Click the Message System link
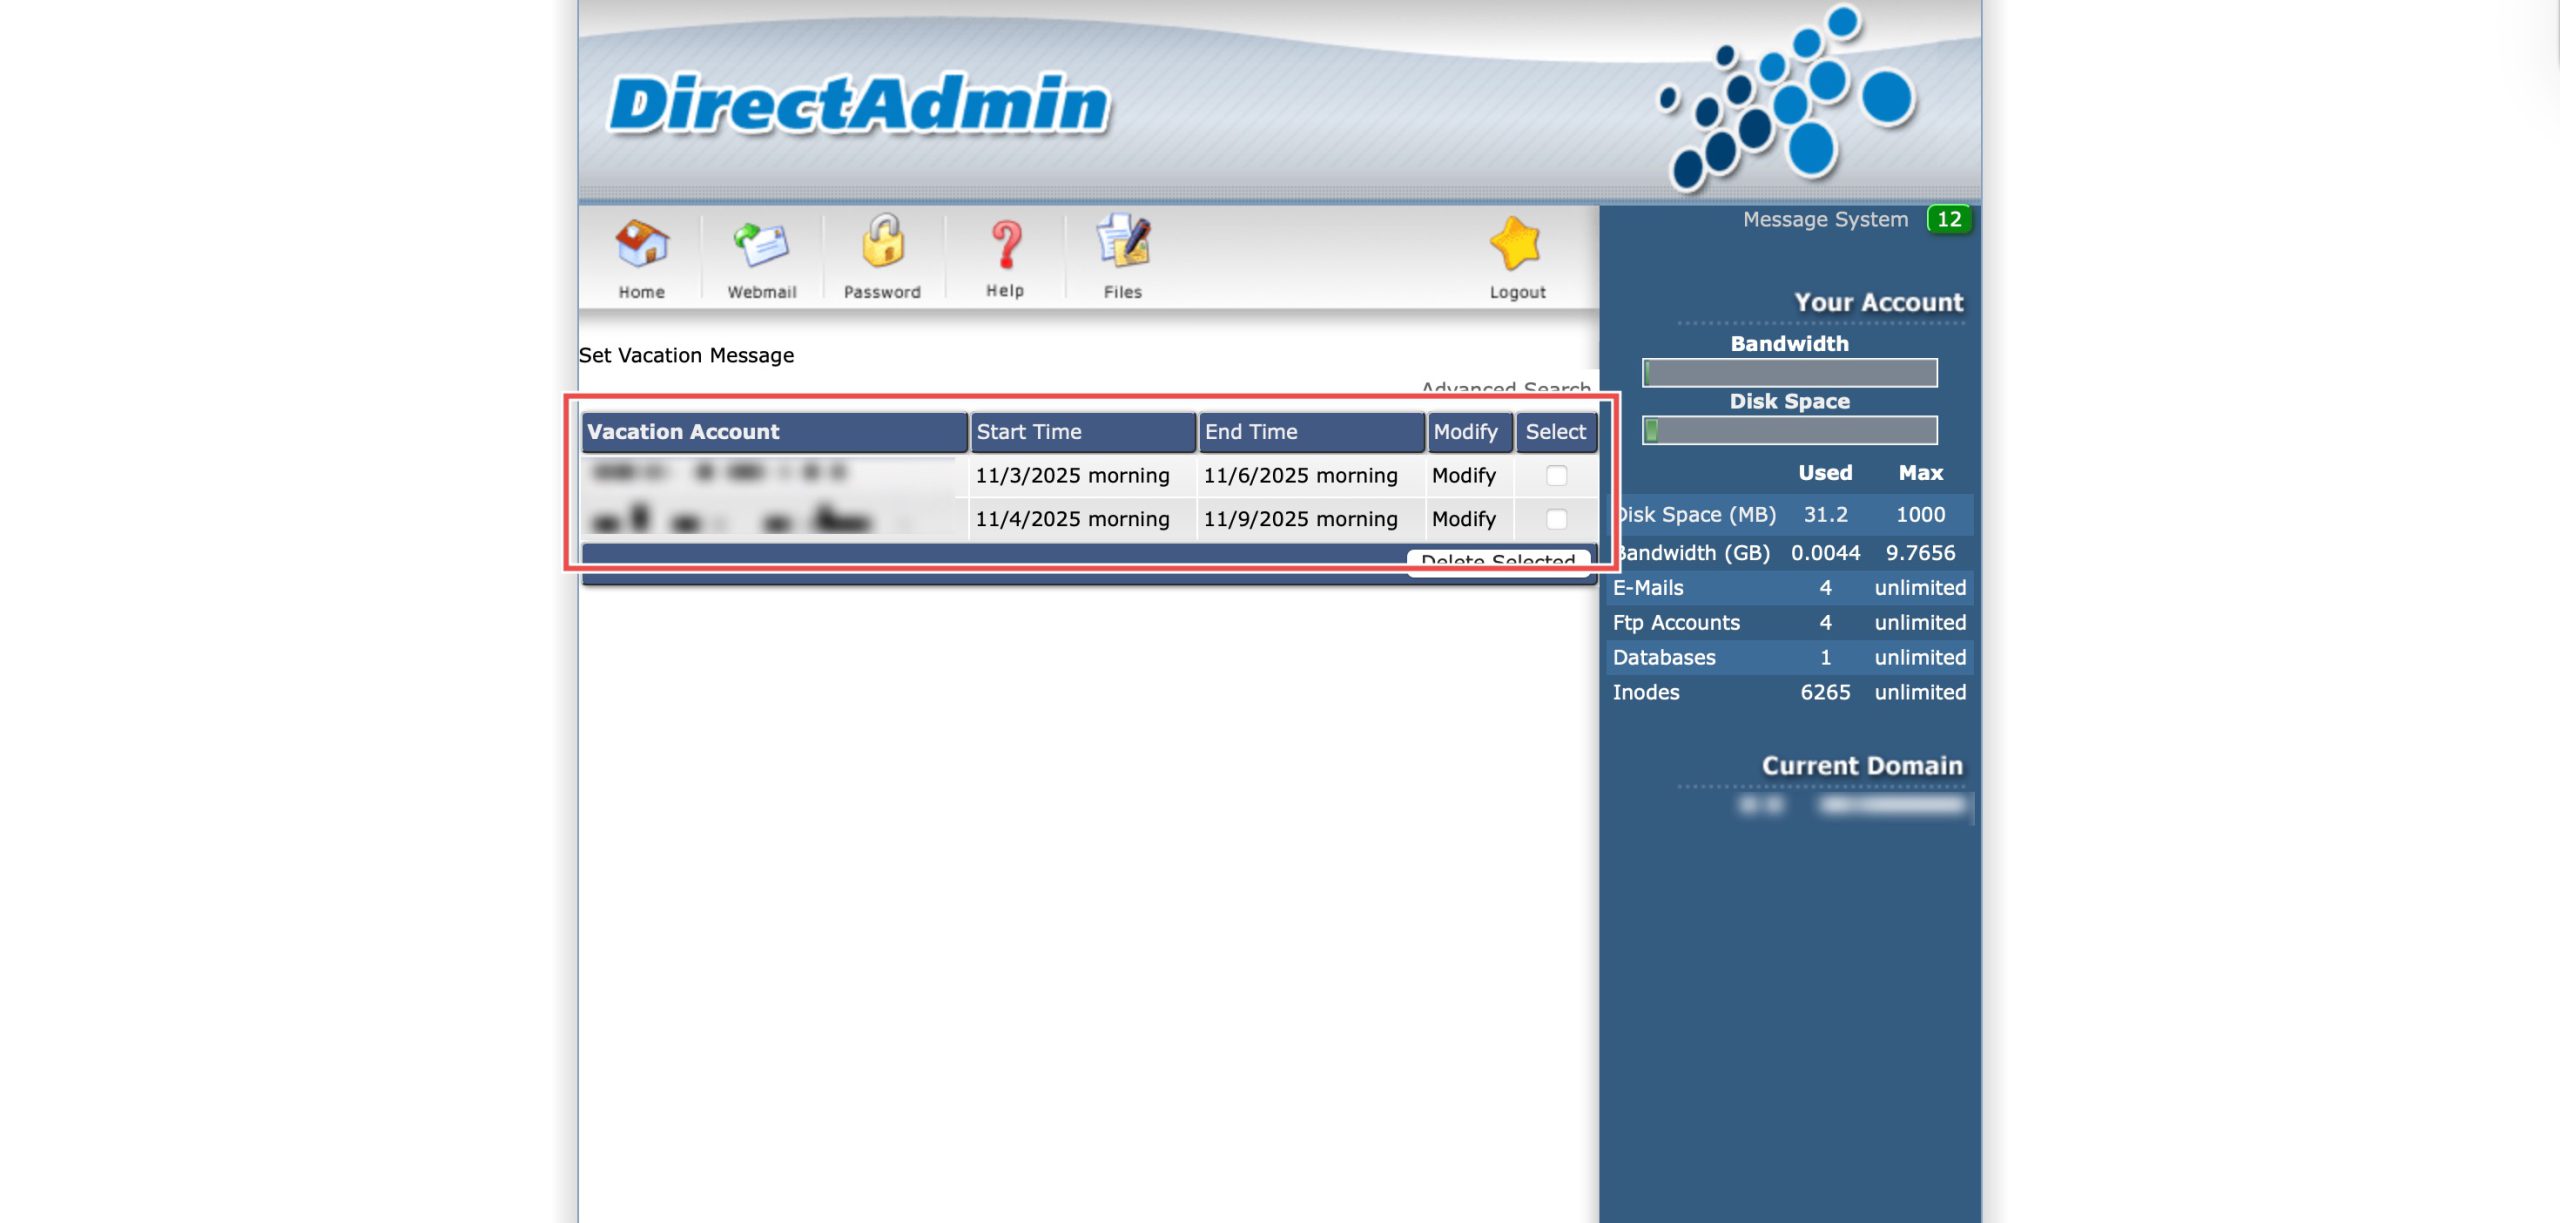This screenshot has height=1223, width=2560. (x=1825, y=220)
